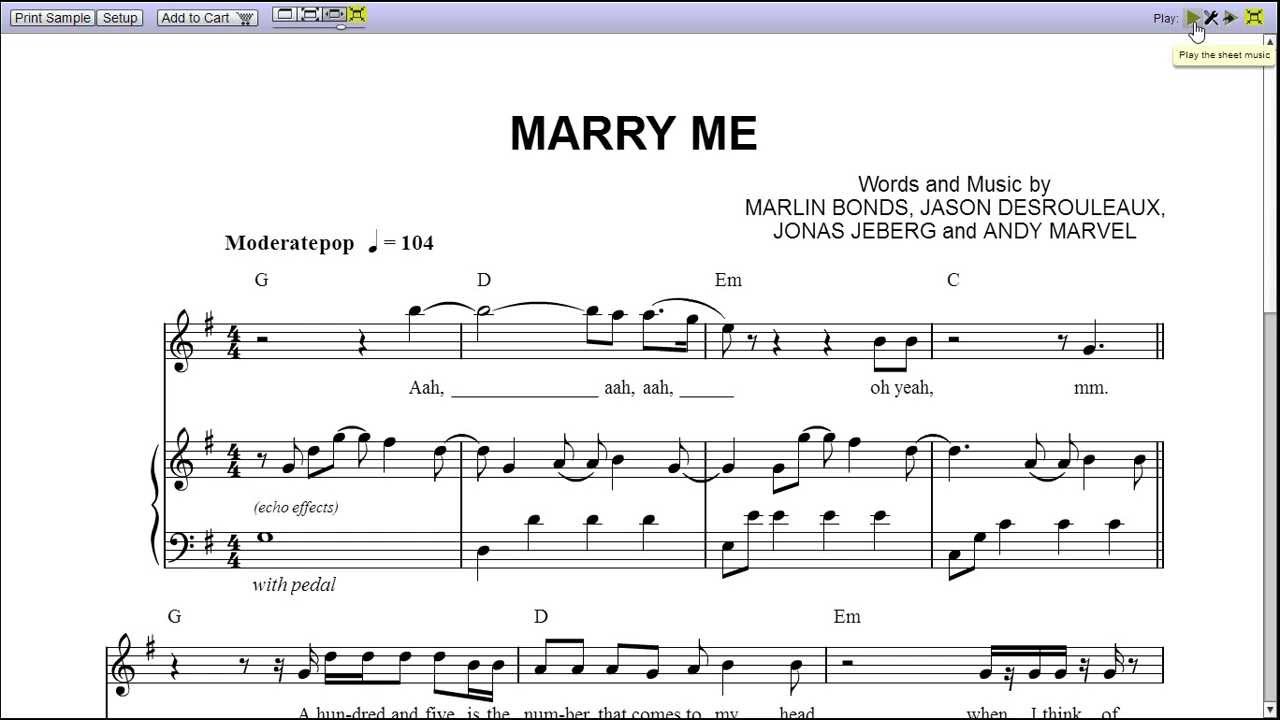Click the MARRY ME title
This screenshot has width=1280, height=720.
(634, 133)
